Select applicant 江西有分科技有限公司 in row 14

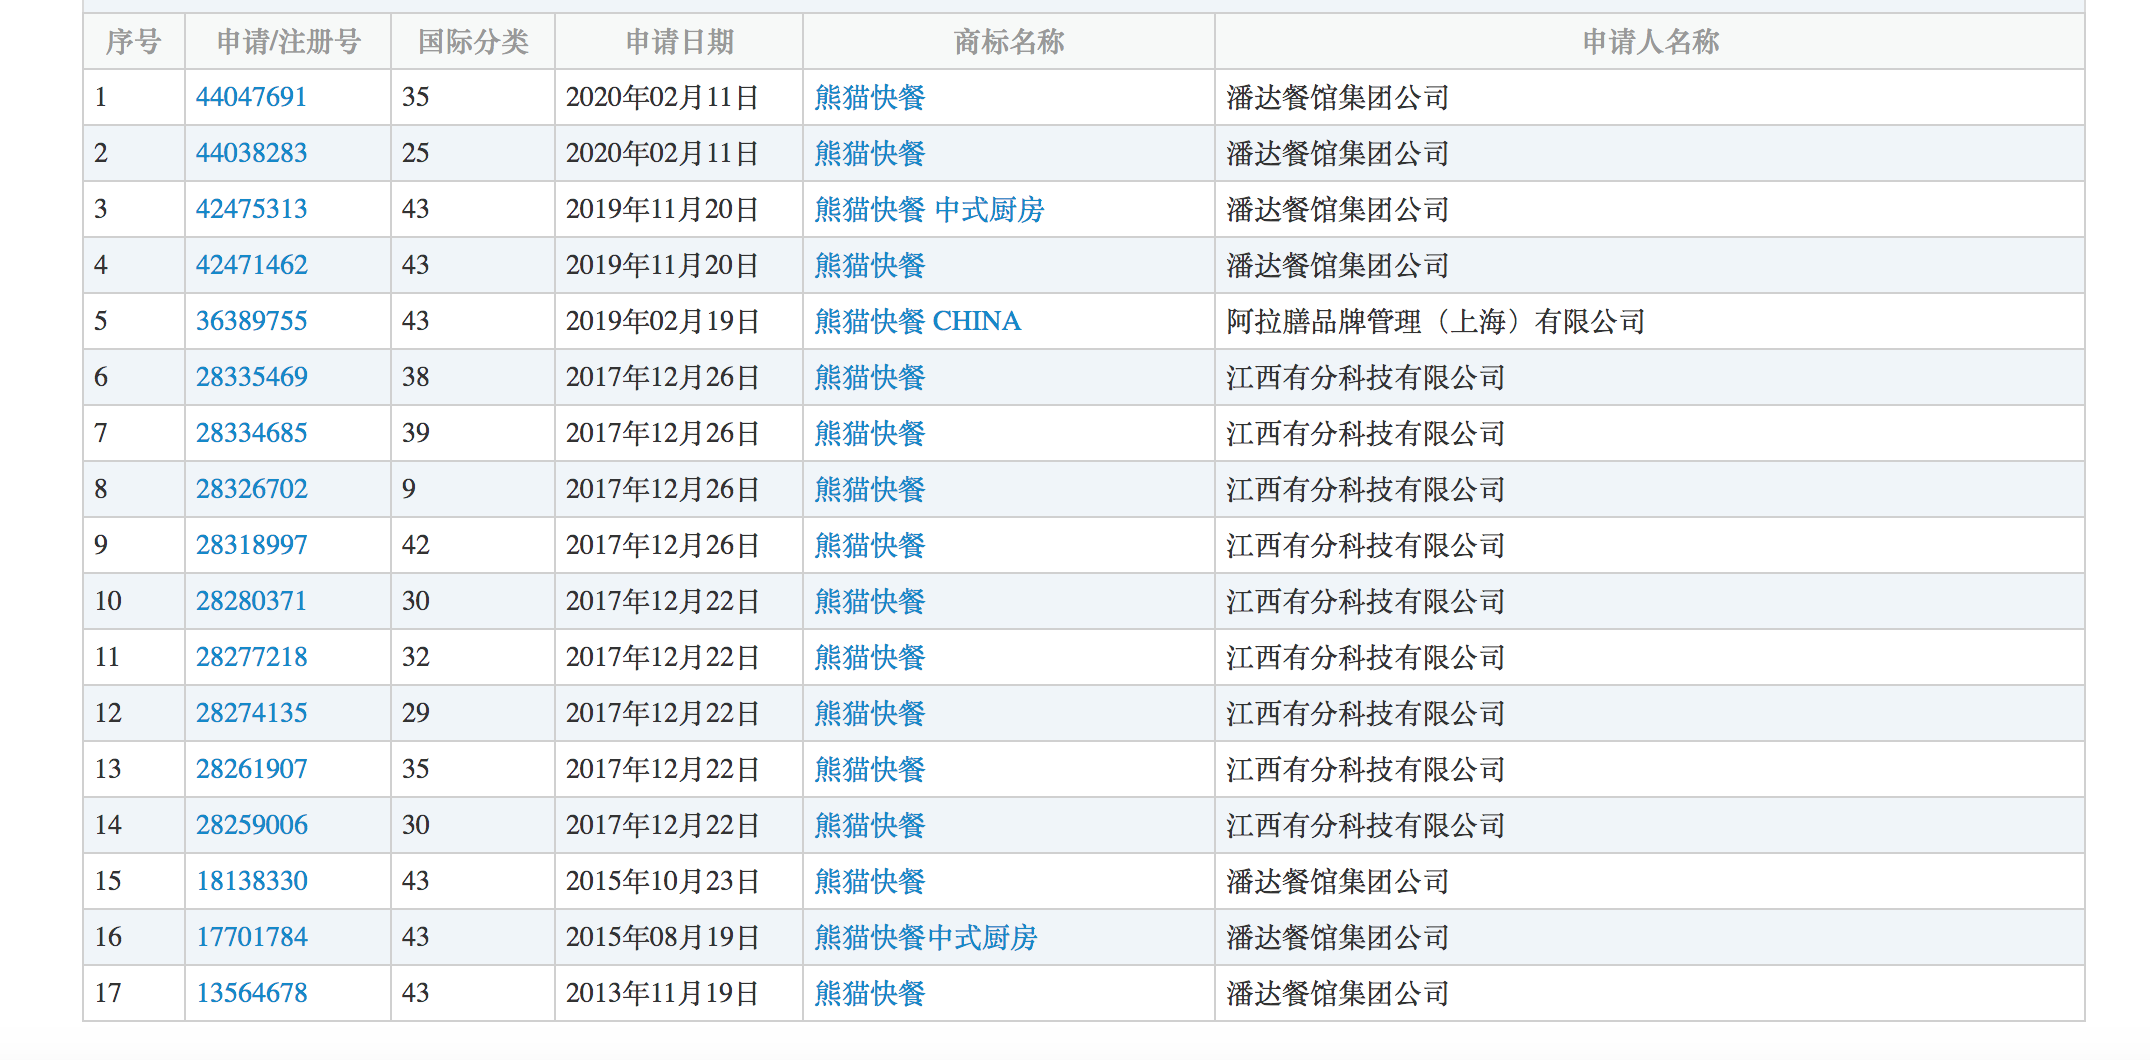[1365, 825]
